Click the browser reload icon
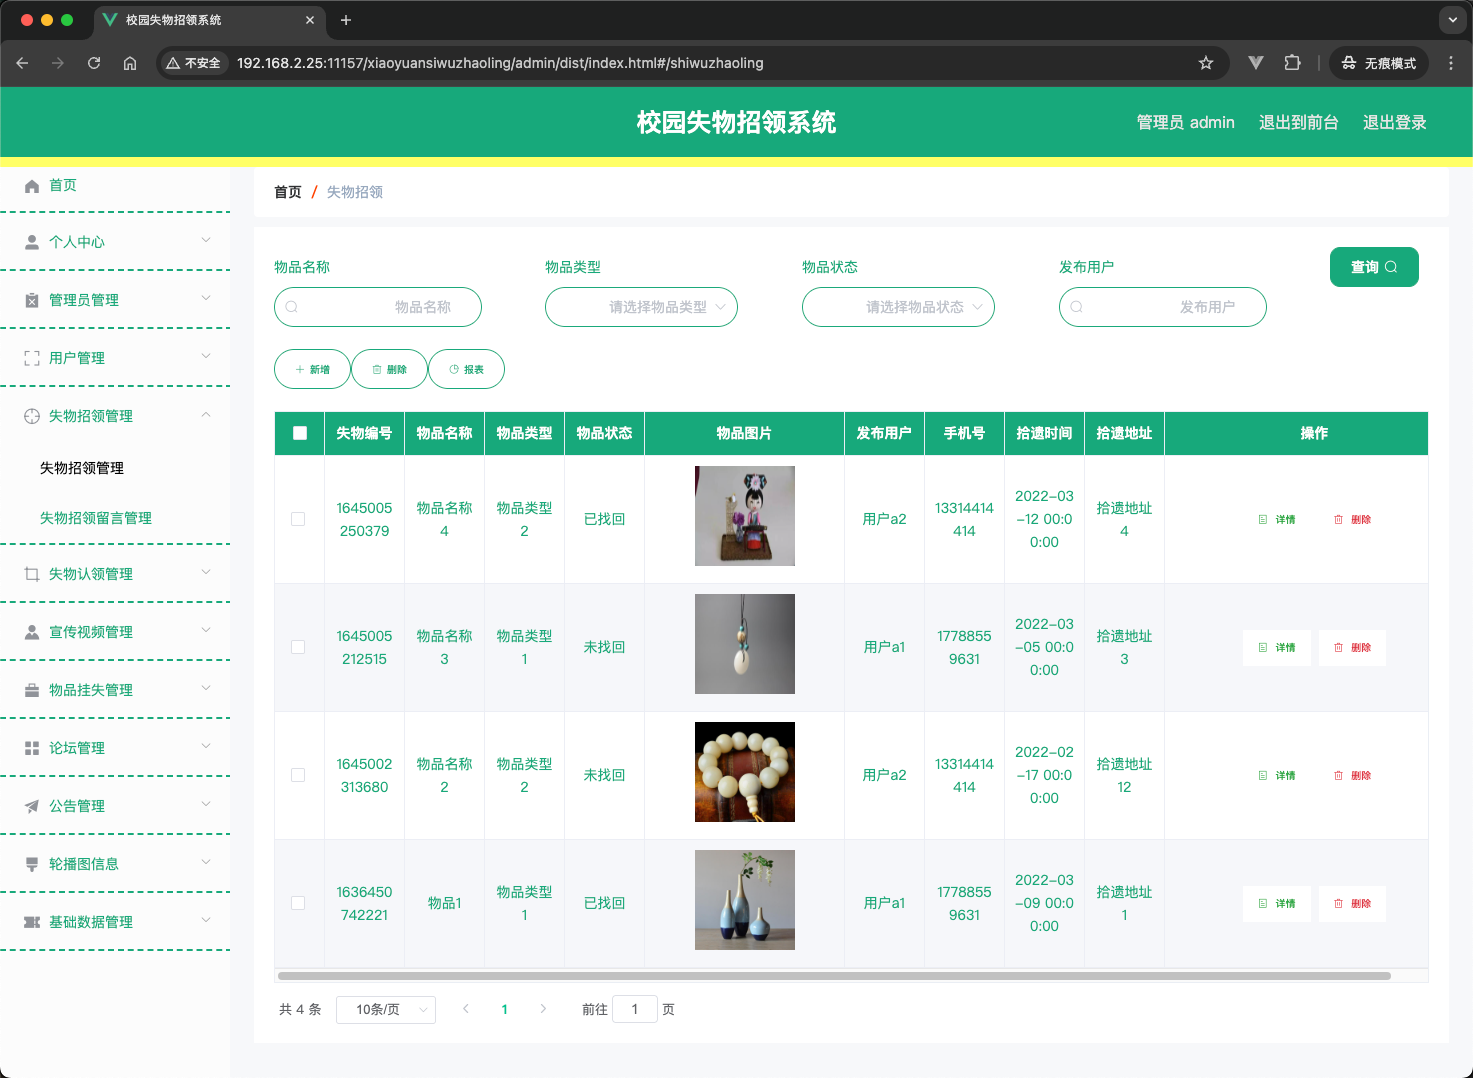 94,63
